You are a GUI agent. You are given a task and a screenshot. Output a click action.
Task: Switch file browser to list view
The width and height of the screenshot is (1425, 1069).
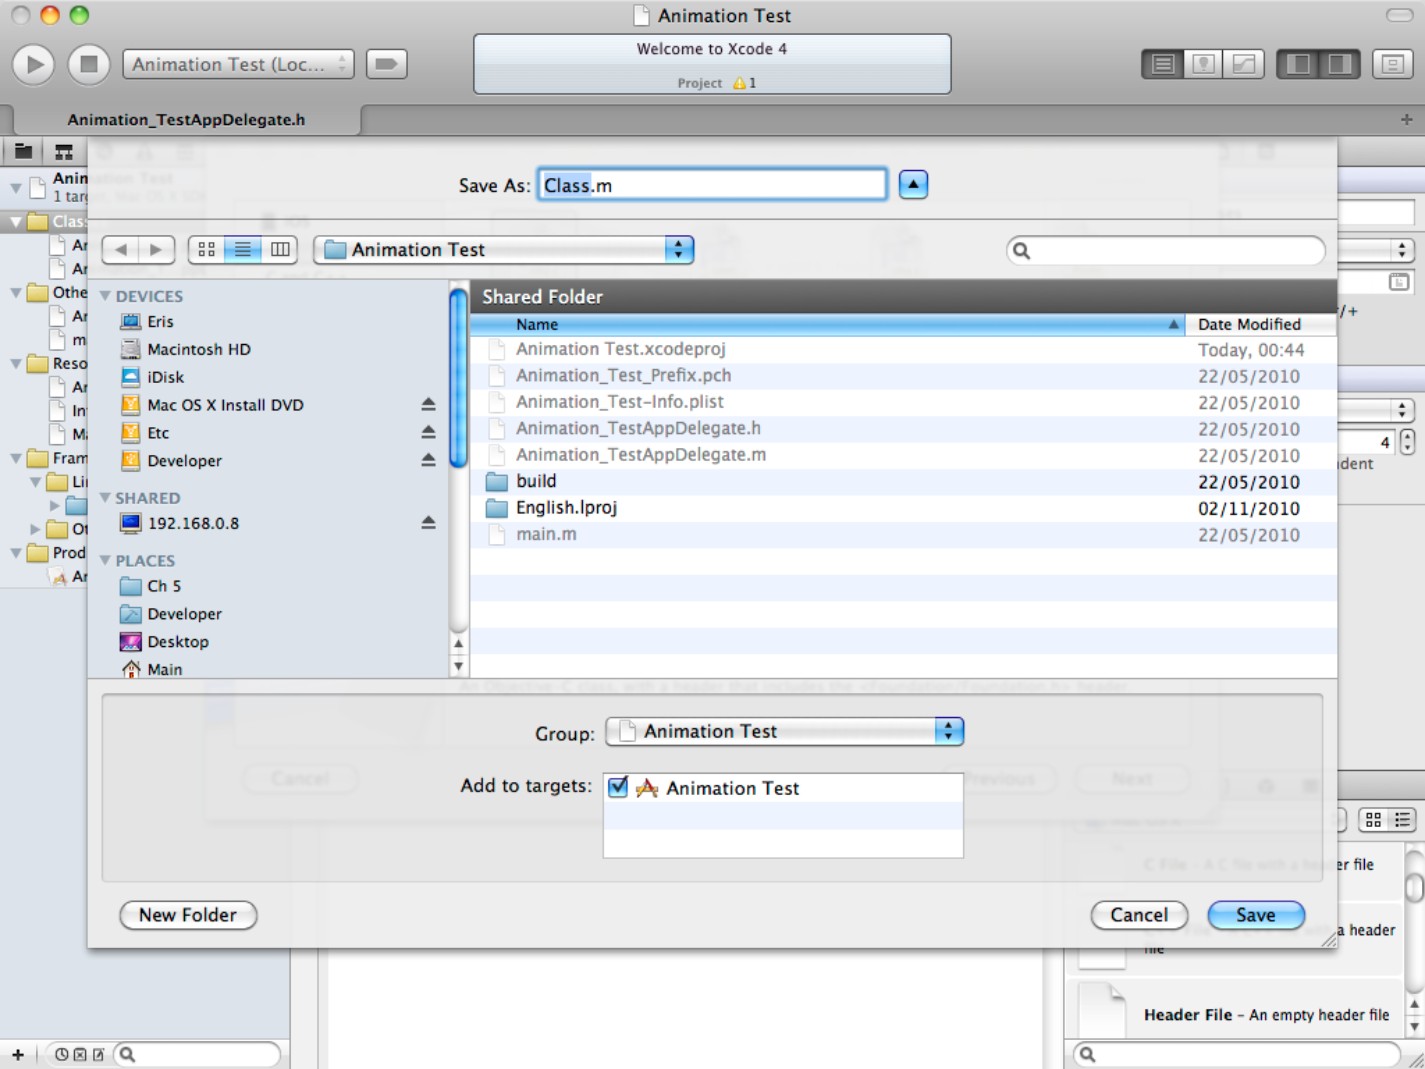242,249
